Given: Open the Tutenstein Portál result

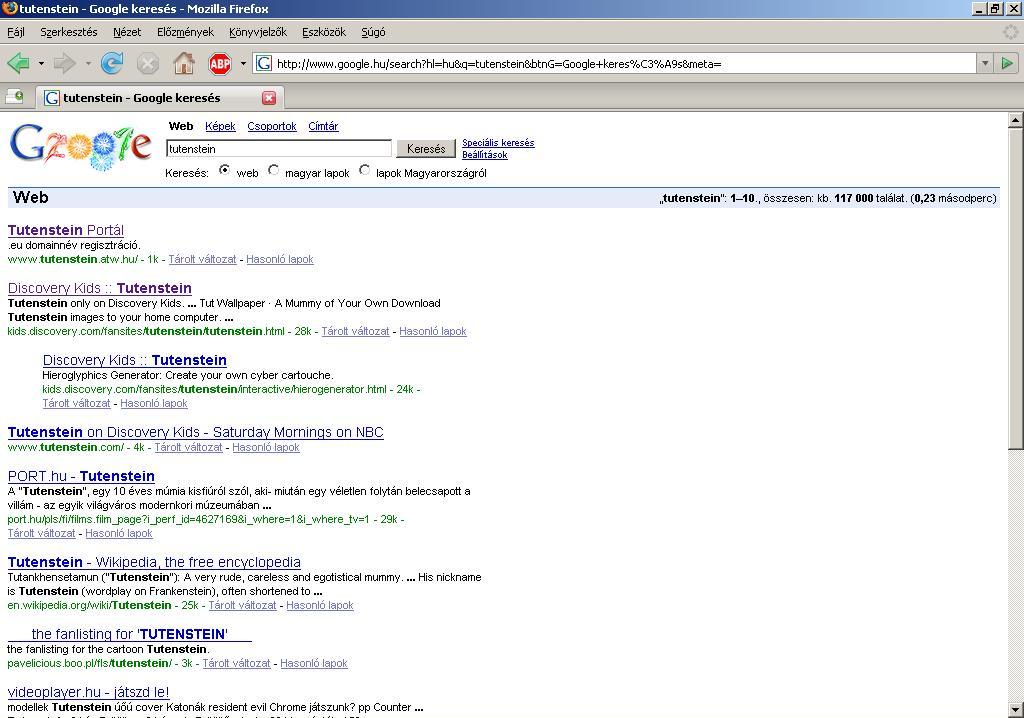Looking at the screenshot, I should pyautogui.click(x=65, y=230).
